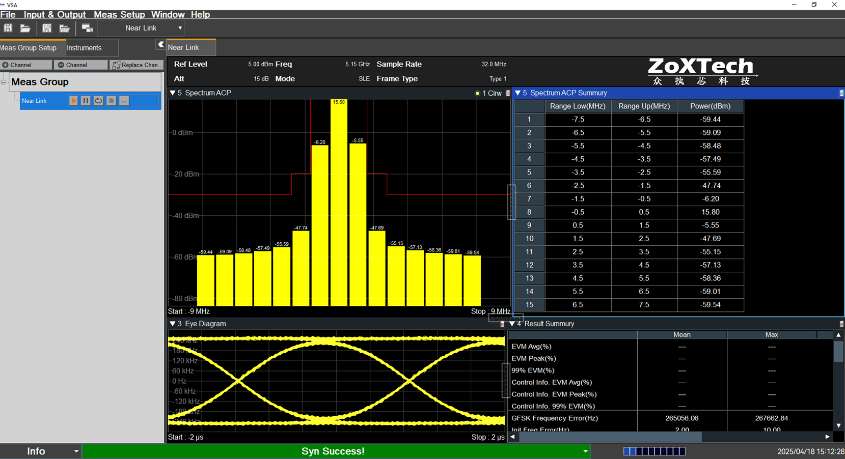Click the Ref Level value 5.00 dBm
Screen dimensions: 845x459
260,64
